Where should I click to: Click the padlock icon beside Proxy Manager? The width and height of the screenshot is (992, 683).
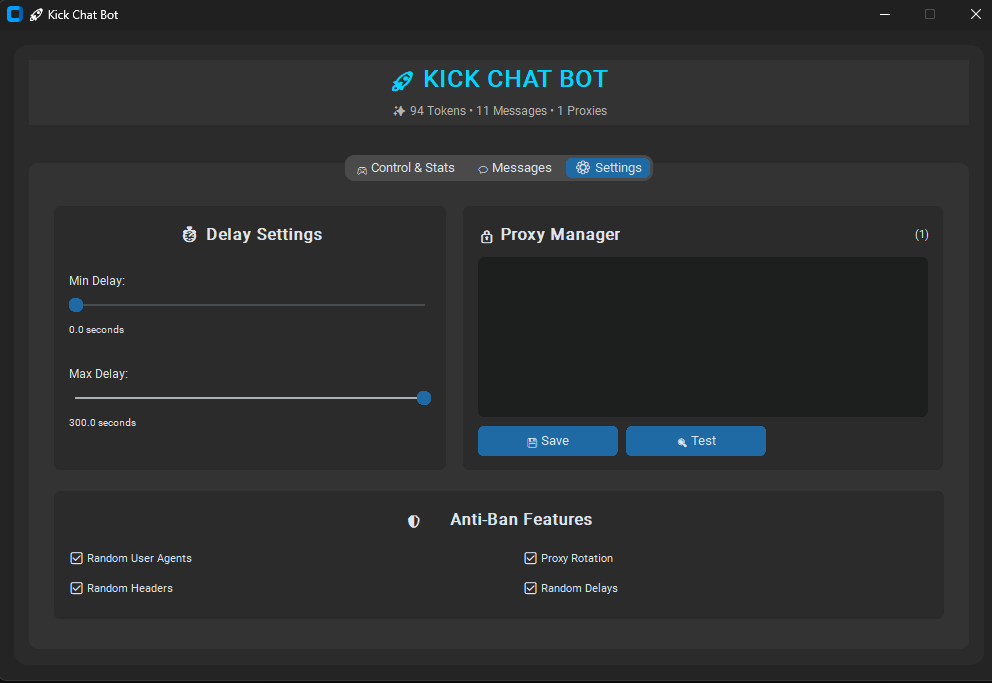point(487,236)
